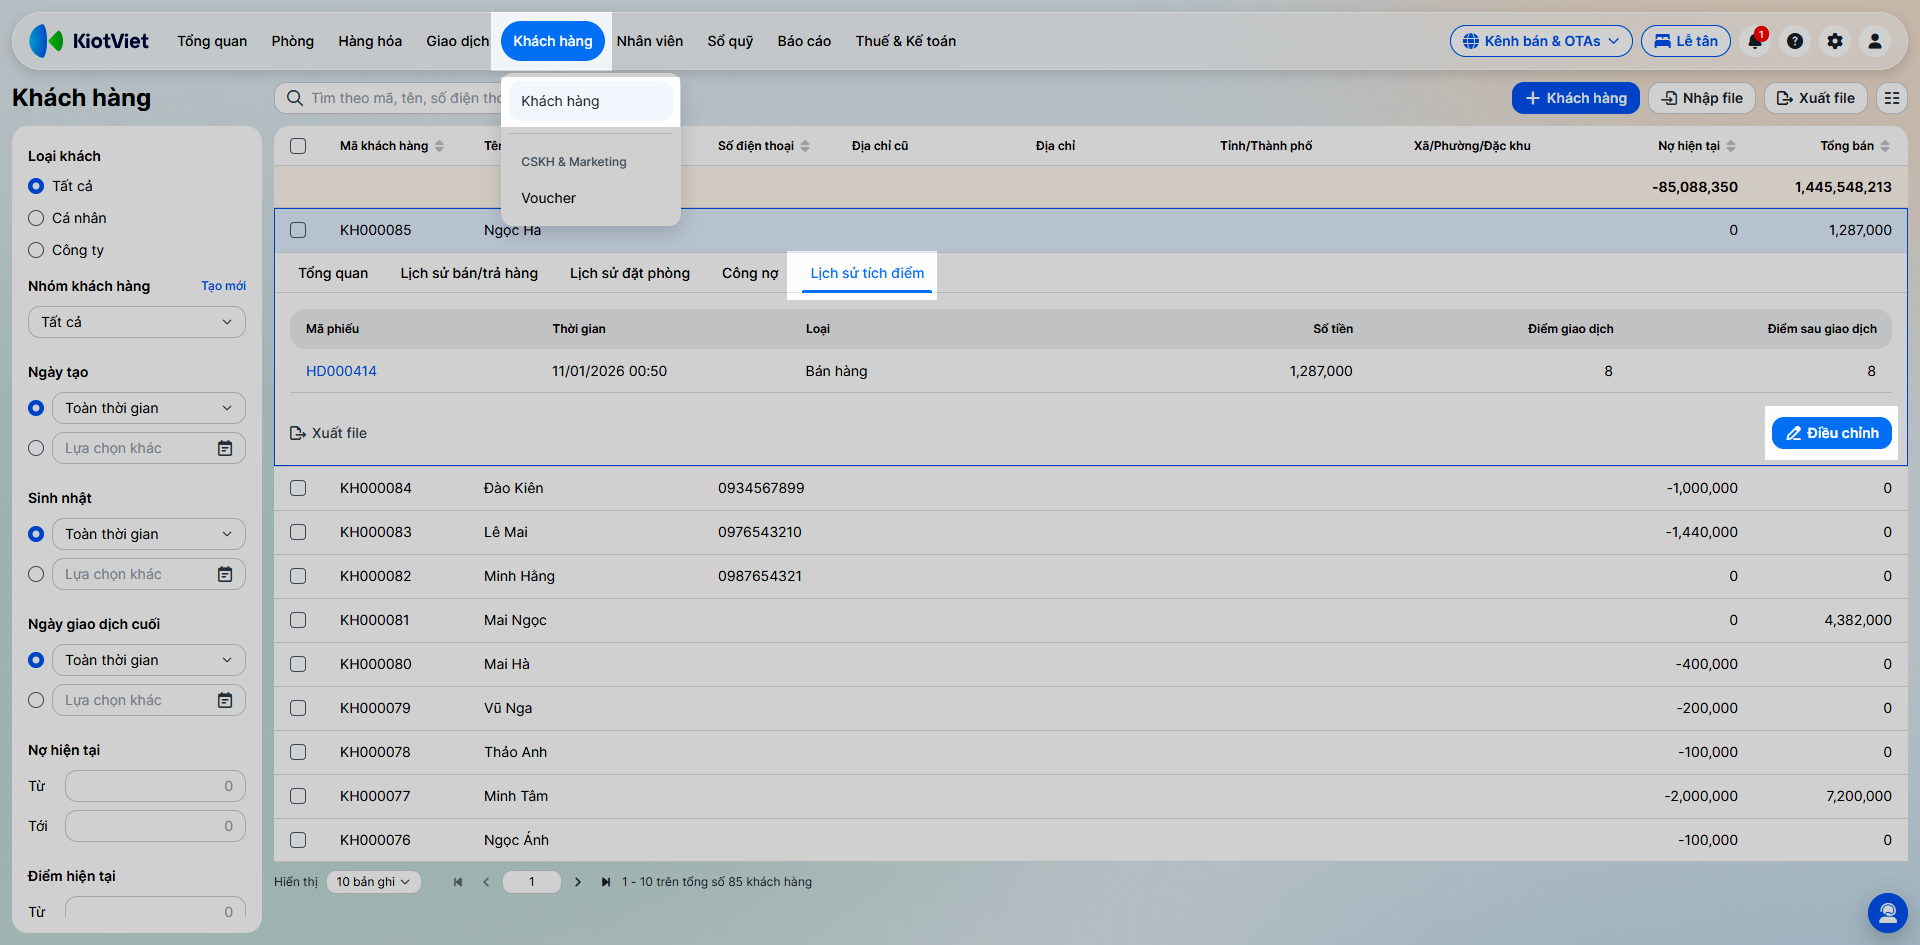1920x945 pixels.
Task: Select Lựa chọn khác under Ngày tạo
Action: click(x=36, y=448)
